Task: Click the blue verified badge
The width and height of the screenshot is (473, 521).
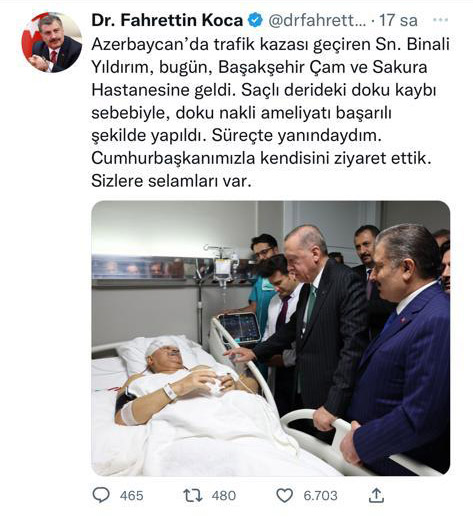Action: [x=255, y=20]
